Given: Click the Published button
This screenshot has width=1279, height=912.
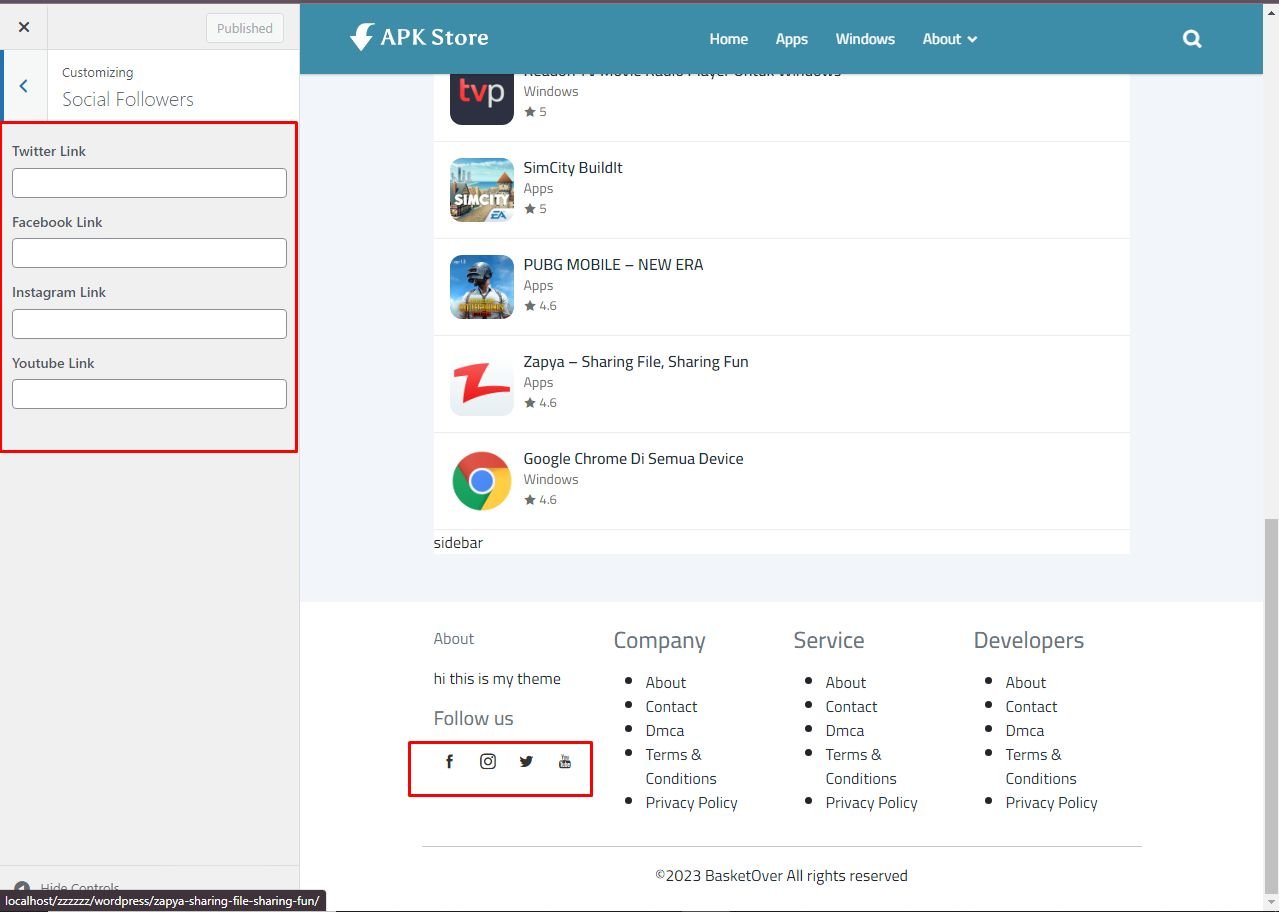Looking at the screenshot, I should [x=245, y=28].
